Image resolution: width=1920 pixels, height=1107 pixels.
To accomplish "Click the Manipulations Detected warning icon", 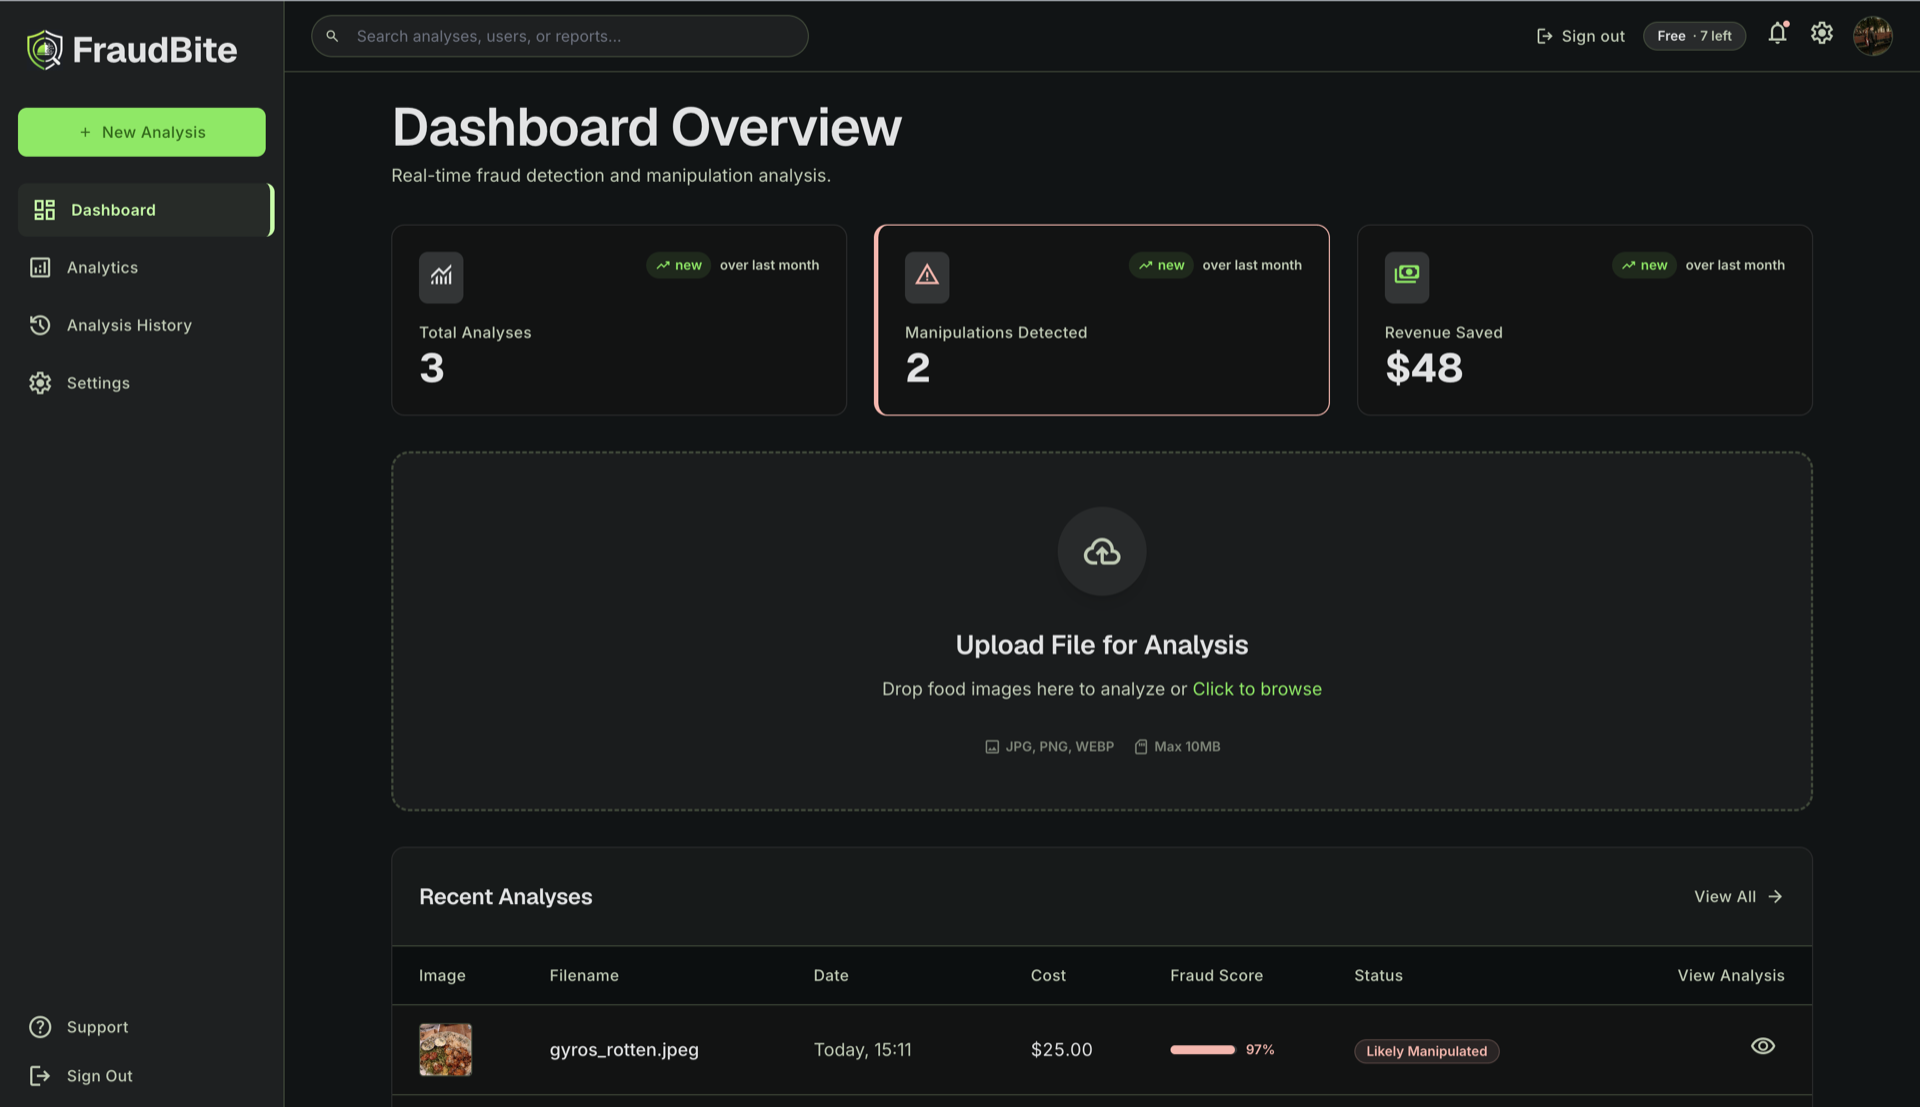I will coord(927,277).
